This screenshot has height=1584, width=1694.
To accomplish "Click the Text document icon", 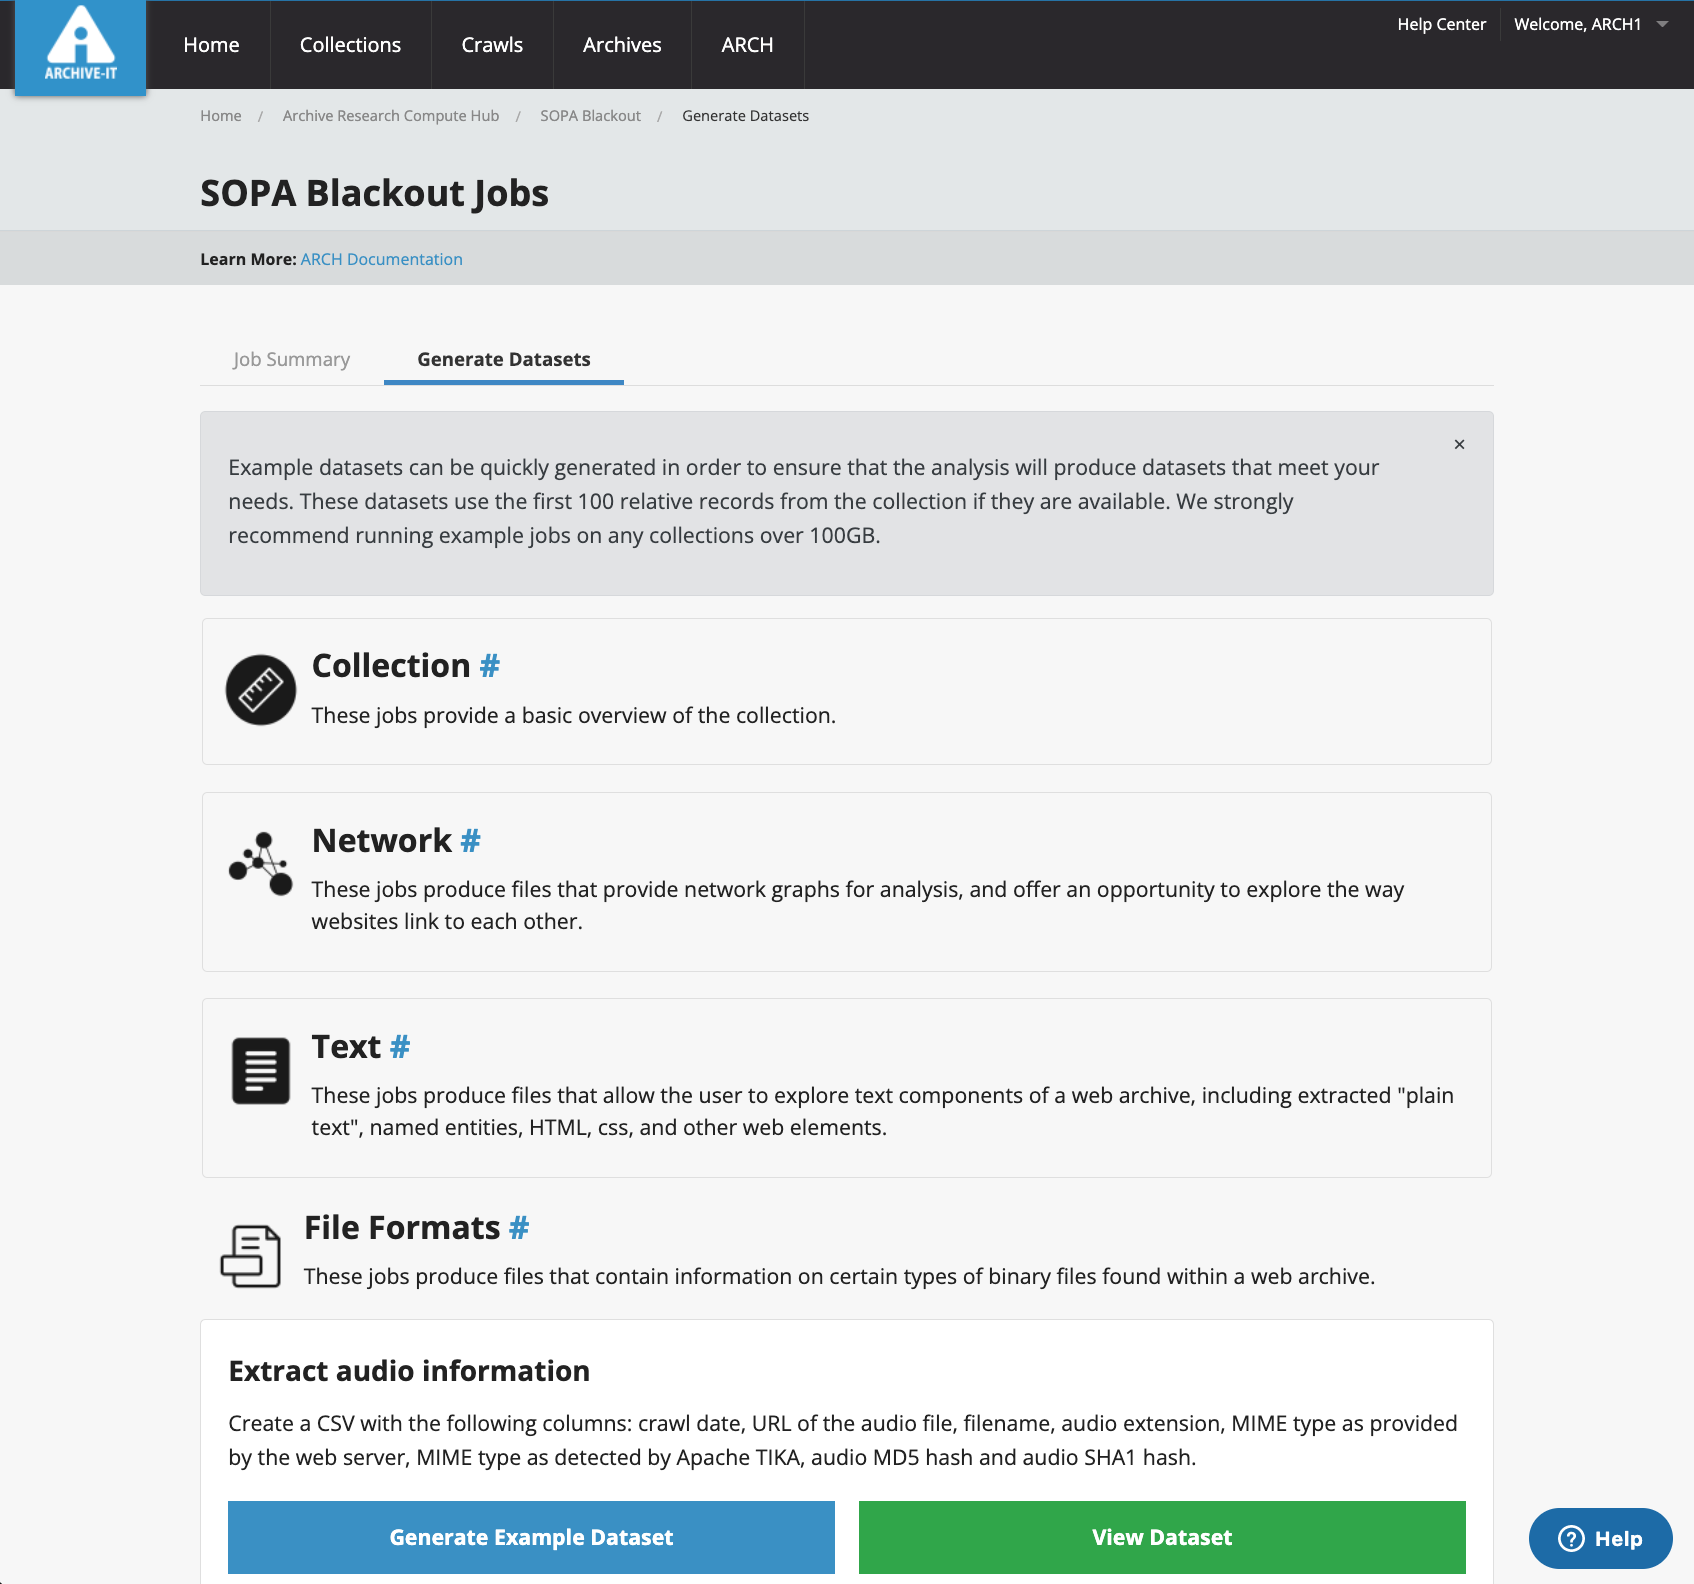I will [x=260, y=1070].
